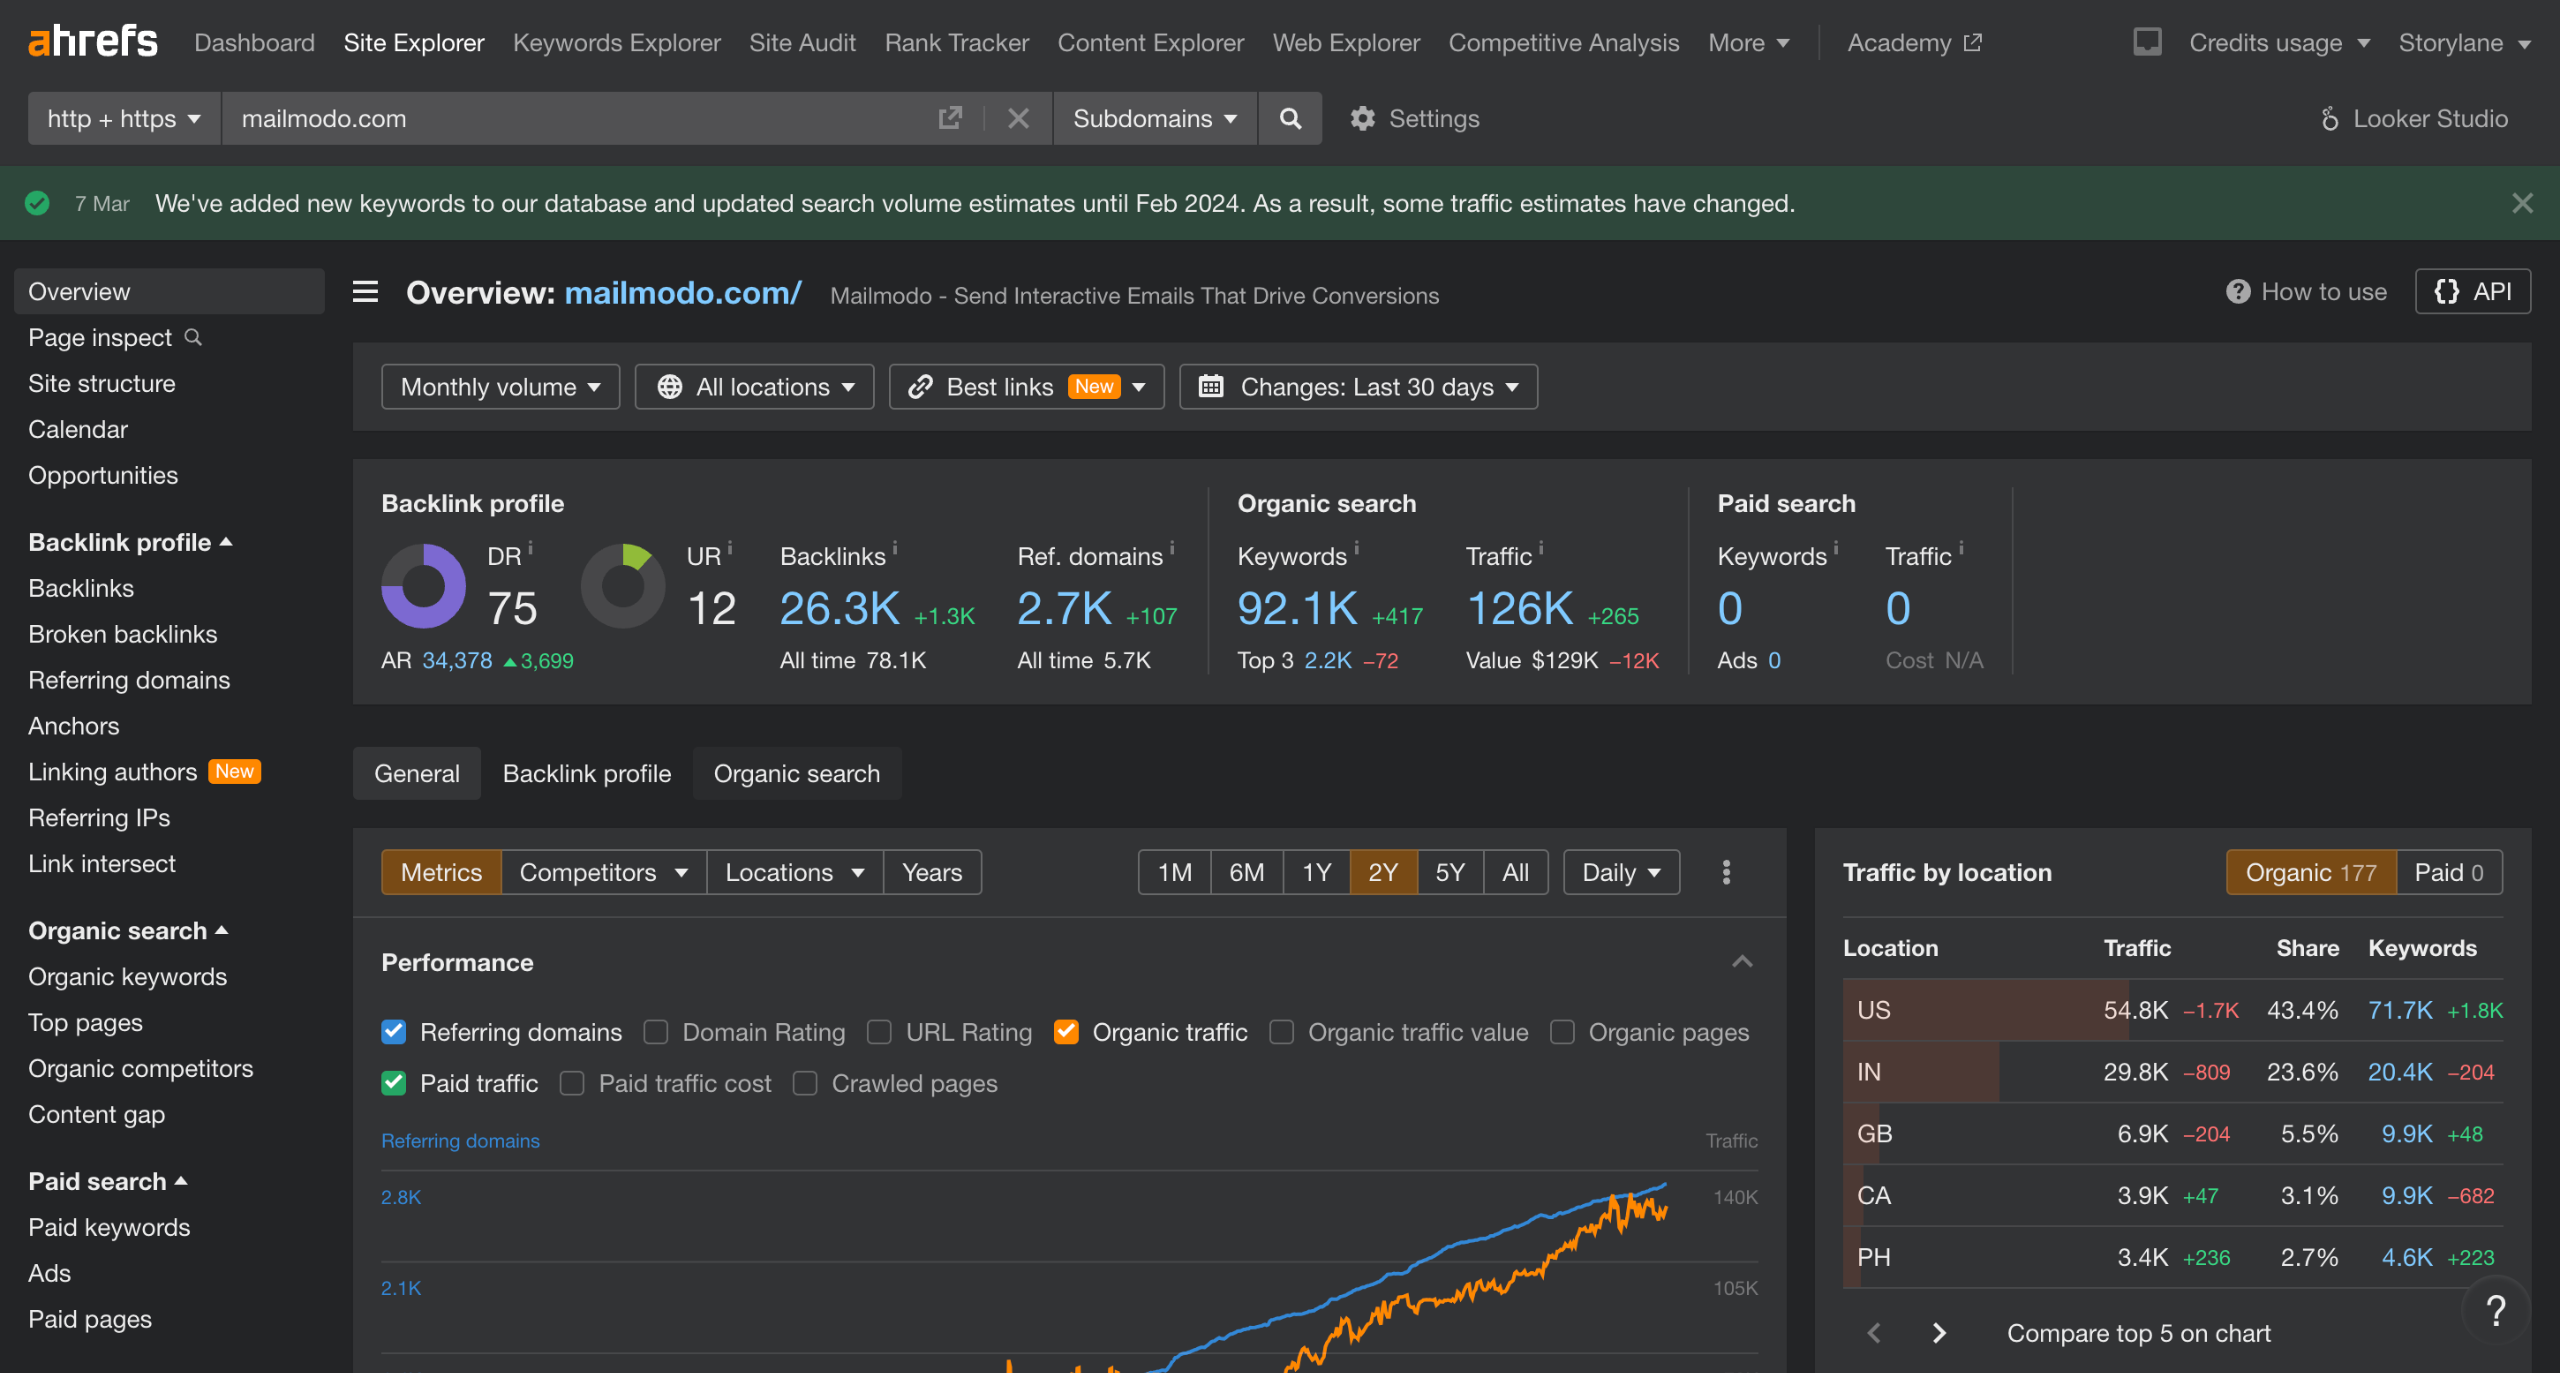Open the Subdomains mode dropdown
Screen dimensions: 2560x1373
click(1155, 118)
